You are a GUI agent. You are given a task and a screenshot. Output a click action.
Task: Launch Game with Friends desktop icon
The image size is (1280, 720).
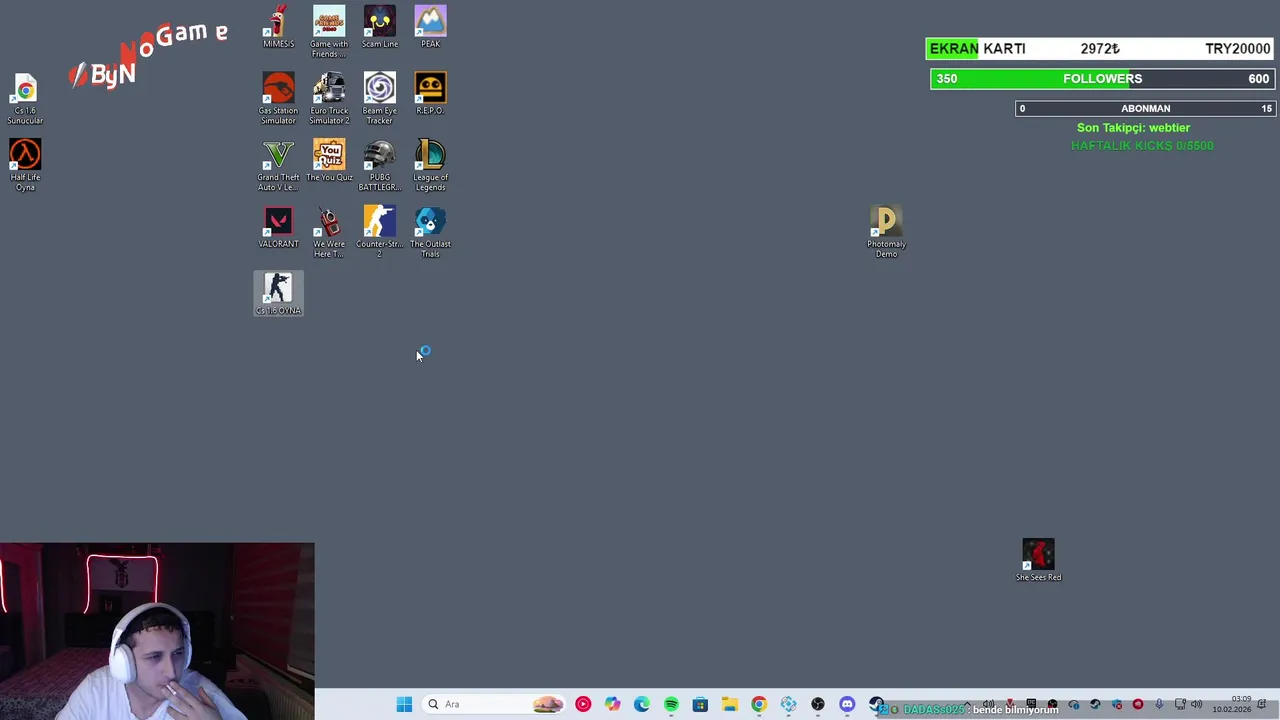tap(329, 32)
